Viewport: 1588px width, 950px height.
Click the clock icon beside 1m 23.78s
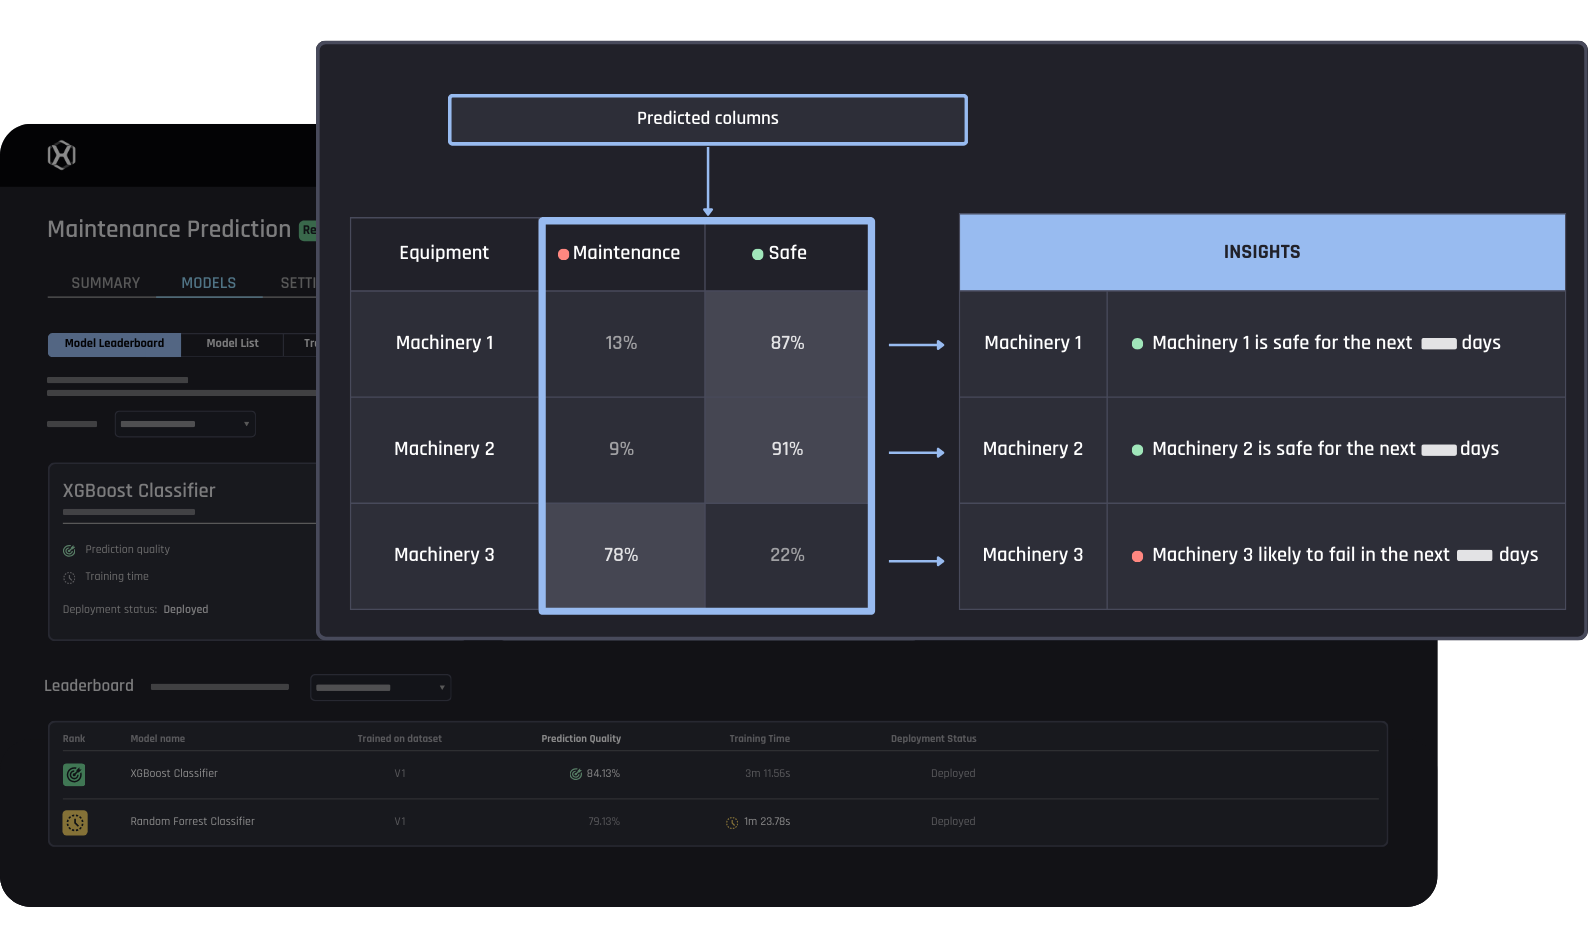(732, 822)
